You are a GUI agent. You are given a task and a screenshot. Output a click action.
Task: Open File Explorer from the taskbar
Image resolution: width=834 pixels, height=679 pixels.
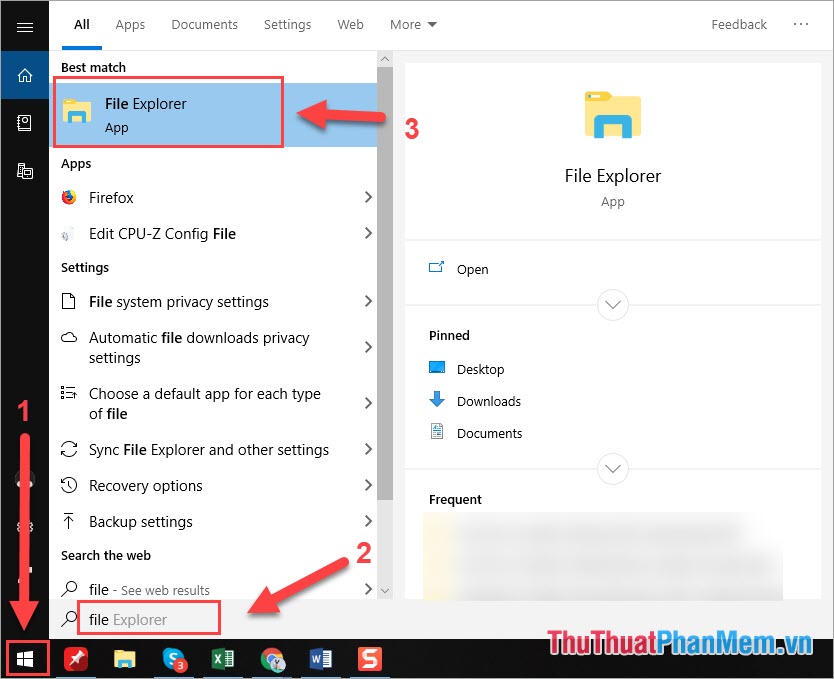point(124,658)
